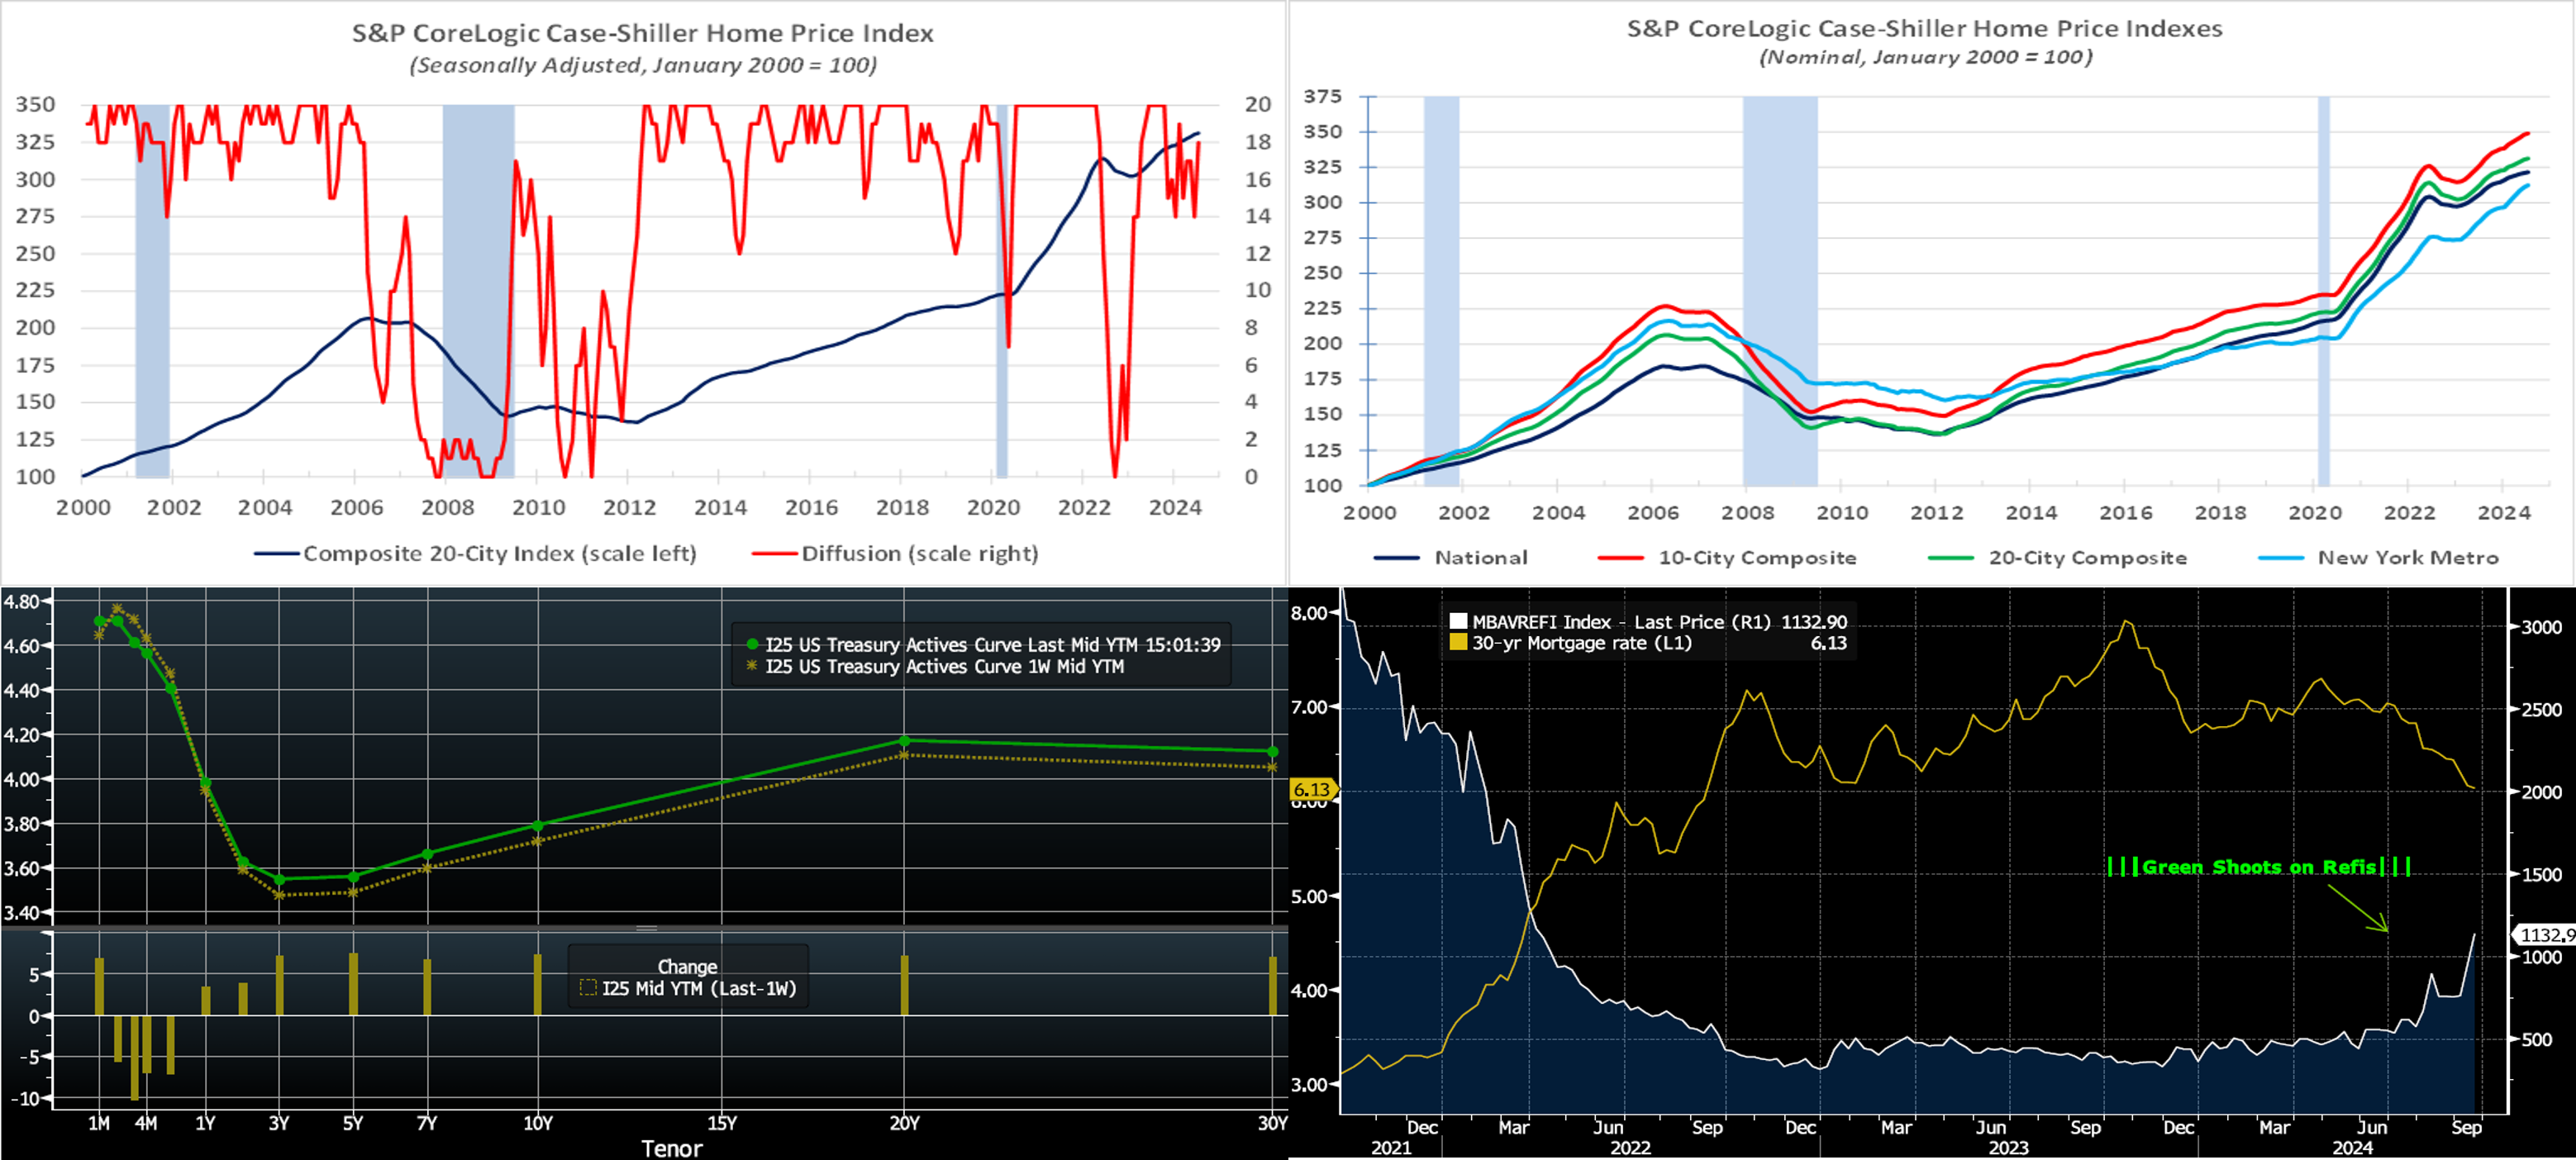Click the 20Y data point on green curve

click(x=904, y=741)
